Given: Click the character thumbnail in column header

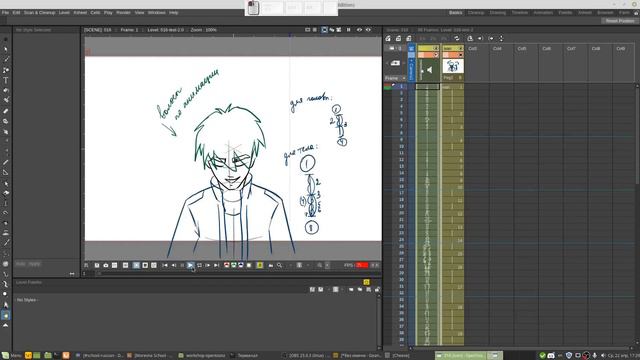Looking at the screenshot, I should [x=453, y=67].
